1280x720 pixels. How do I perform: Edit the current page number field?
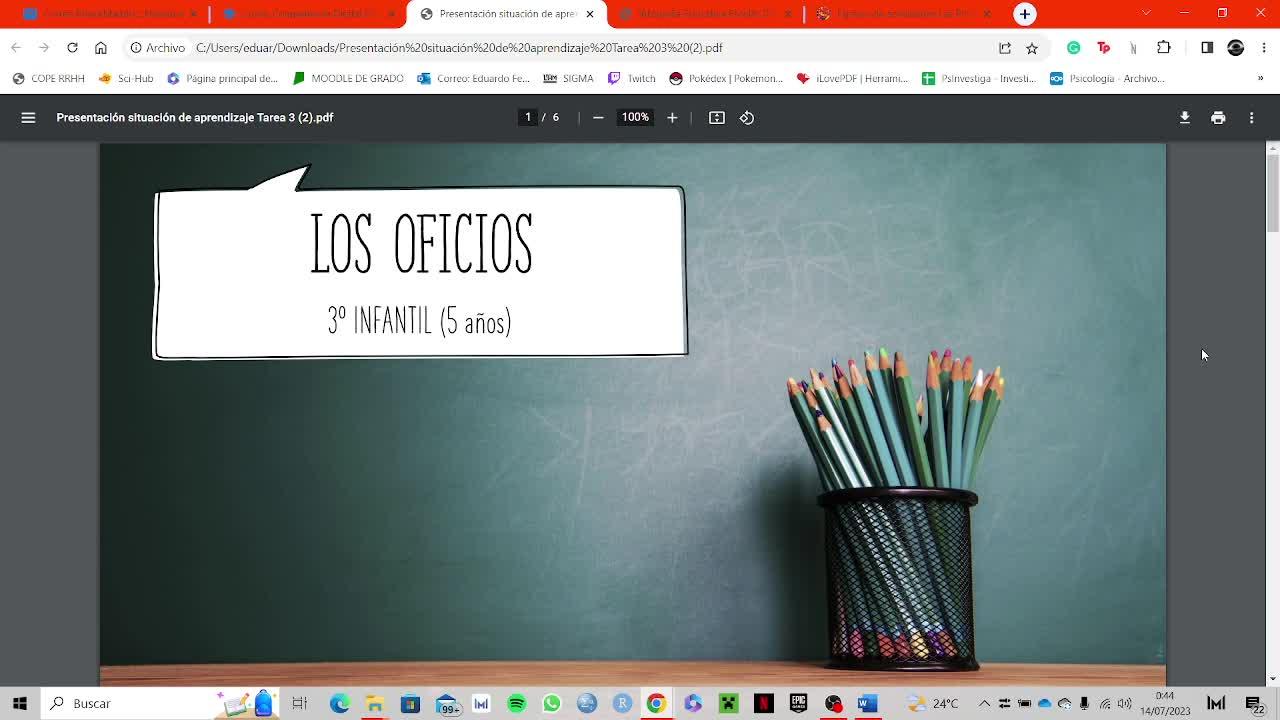click(x=528, y=117)
